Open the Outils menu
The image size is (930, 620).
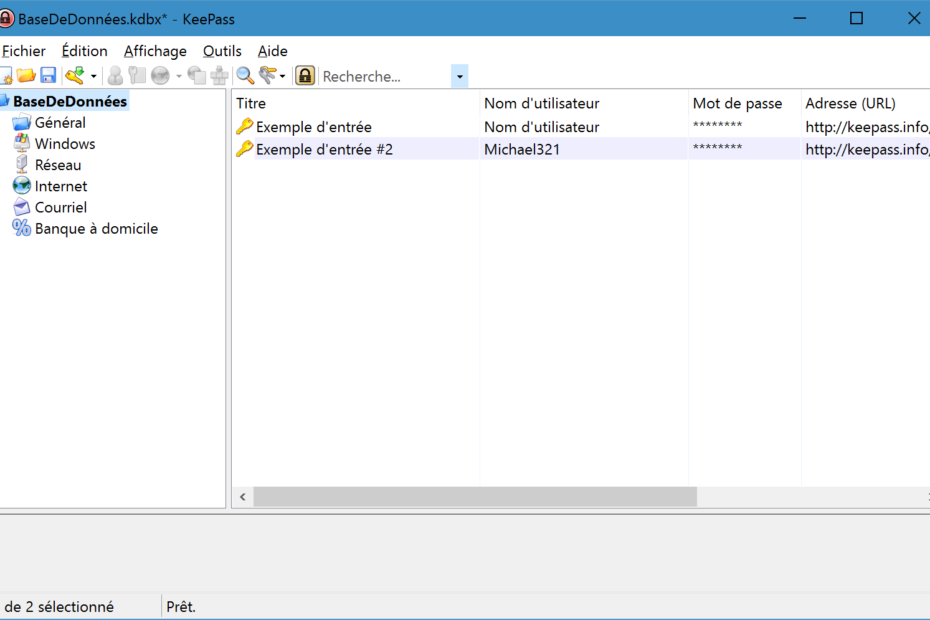point(222,51)
